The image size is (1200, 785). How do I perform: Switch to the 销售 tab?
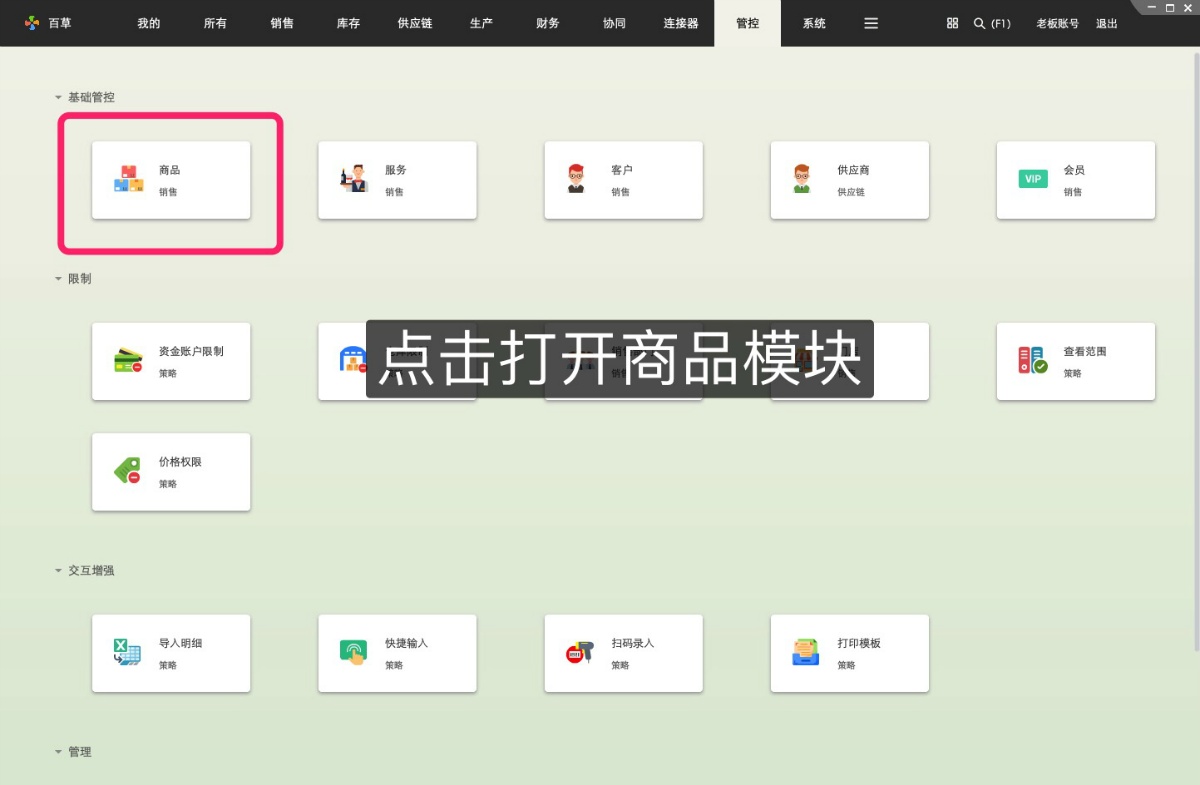click(x=282, y=23)
